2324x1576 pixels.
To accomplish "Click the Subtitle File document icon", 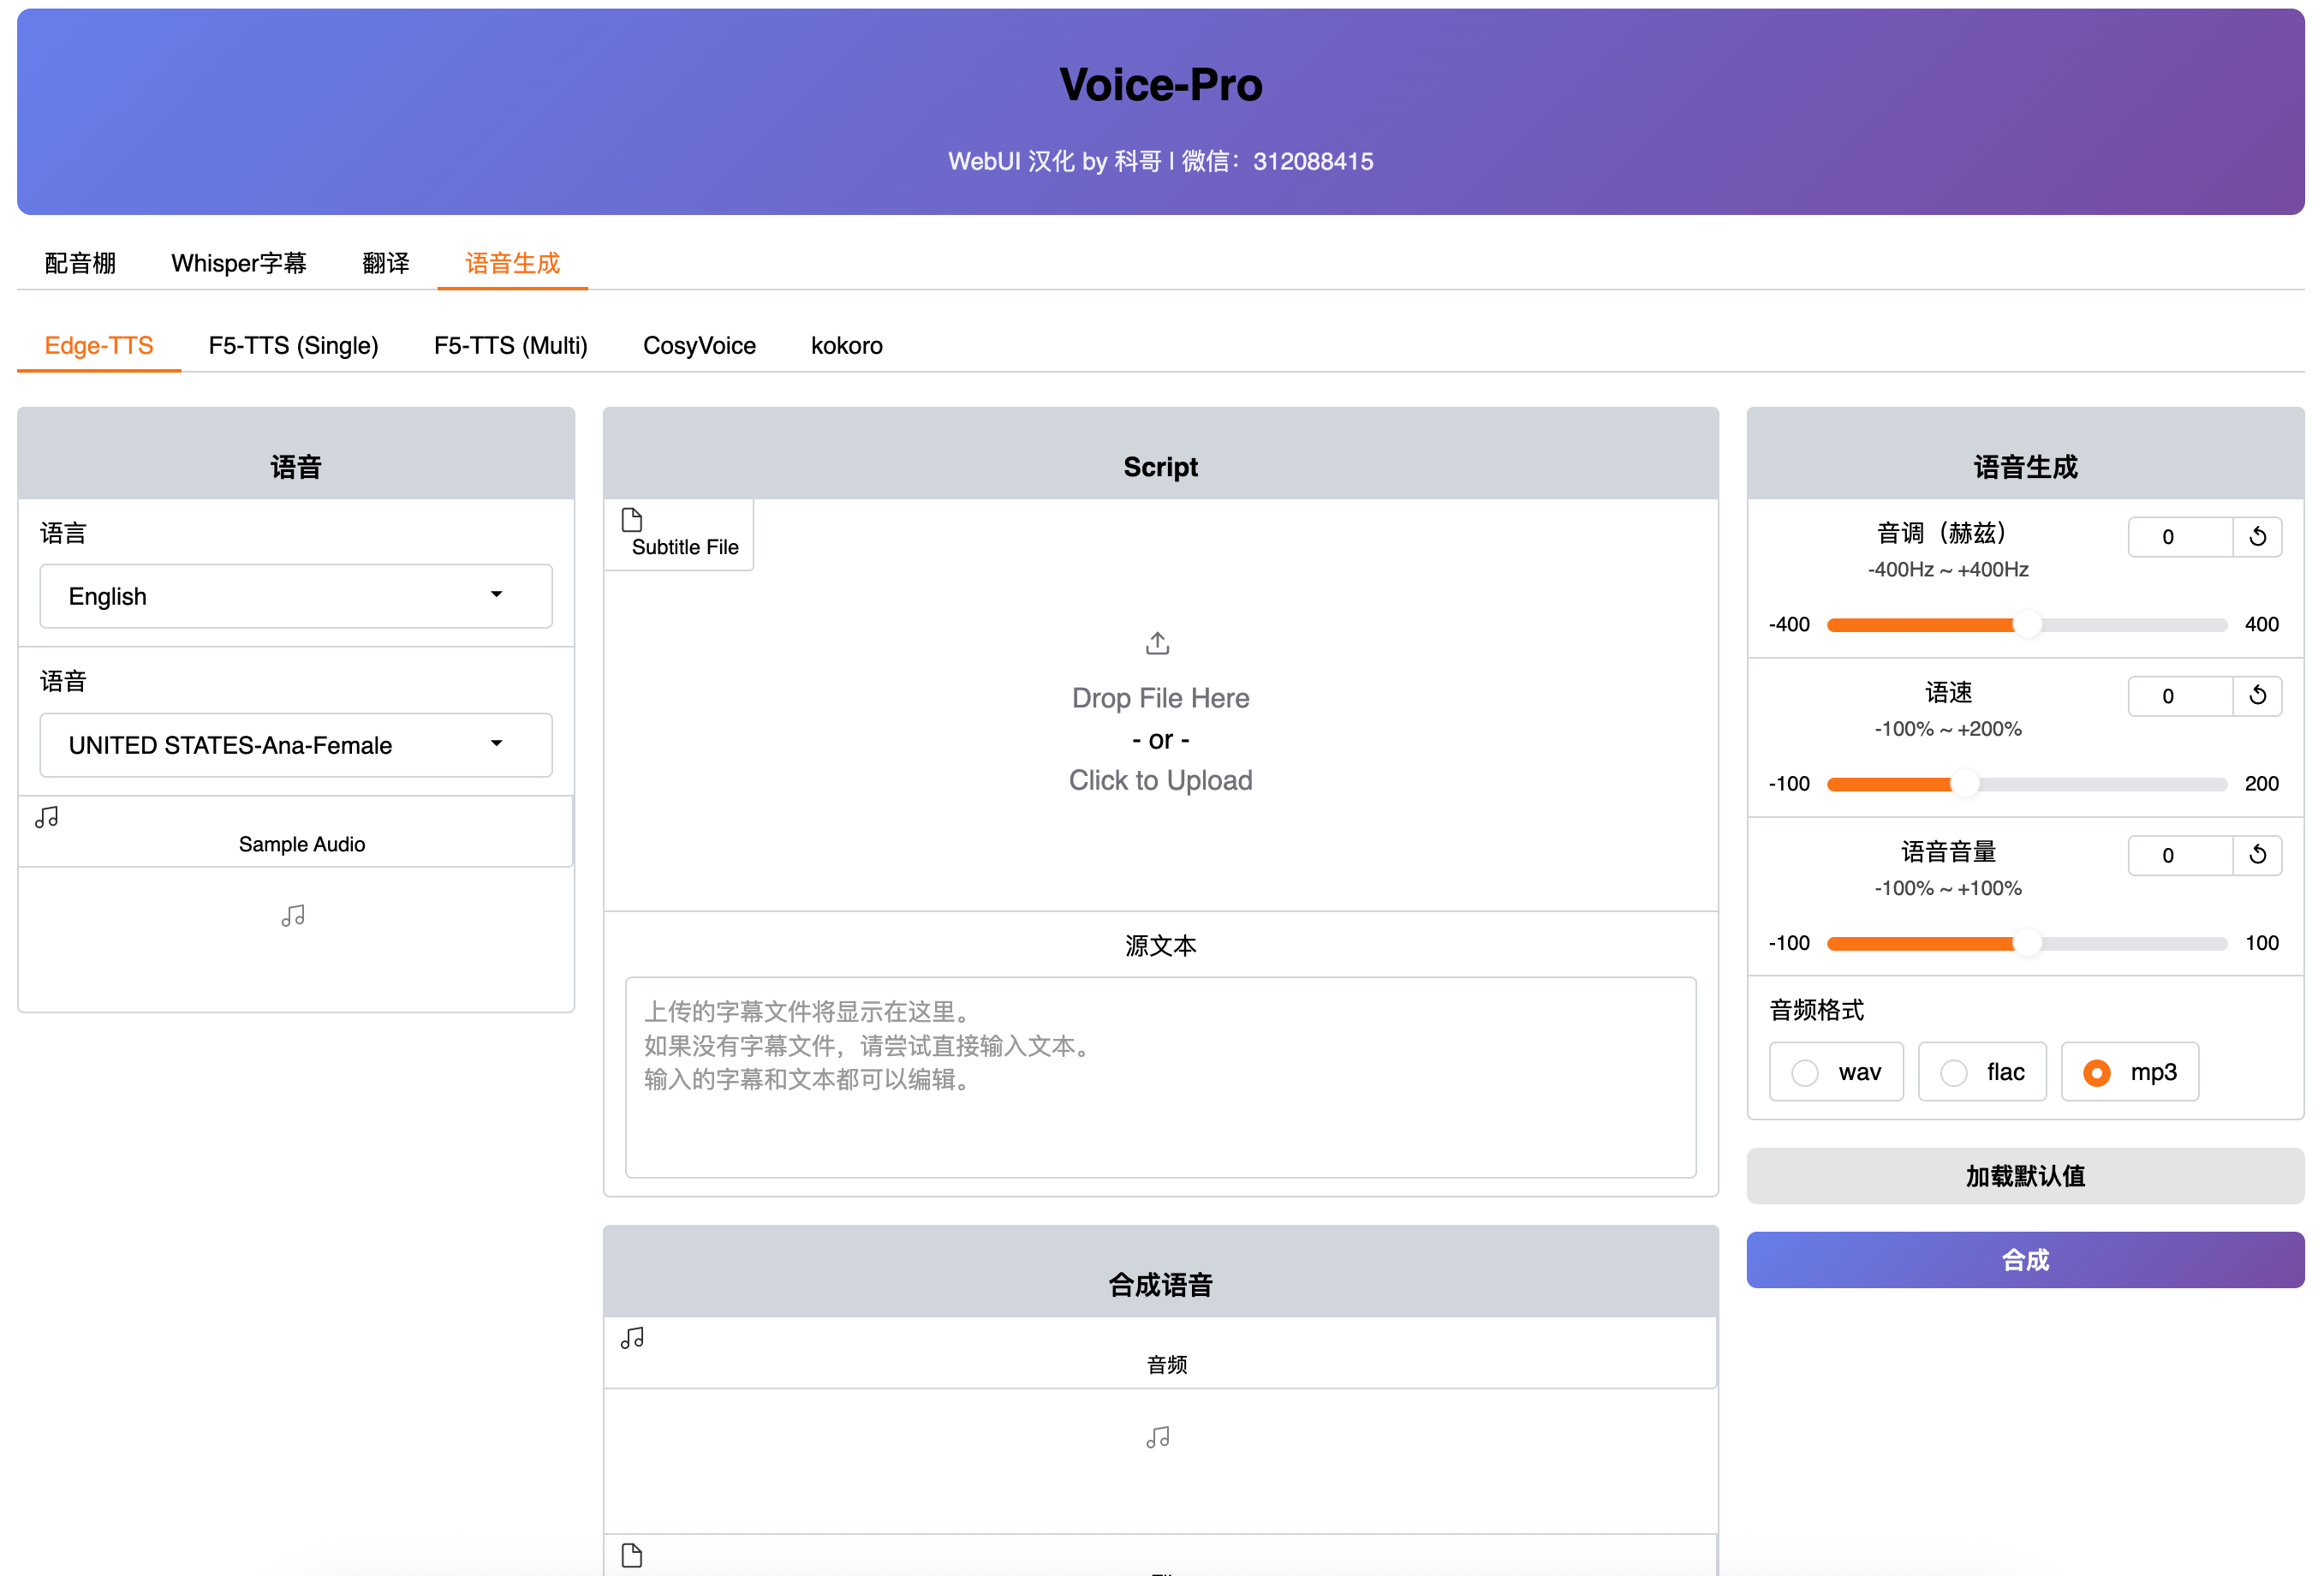I will click(632, 520).
